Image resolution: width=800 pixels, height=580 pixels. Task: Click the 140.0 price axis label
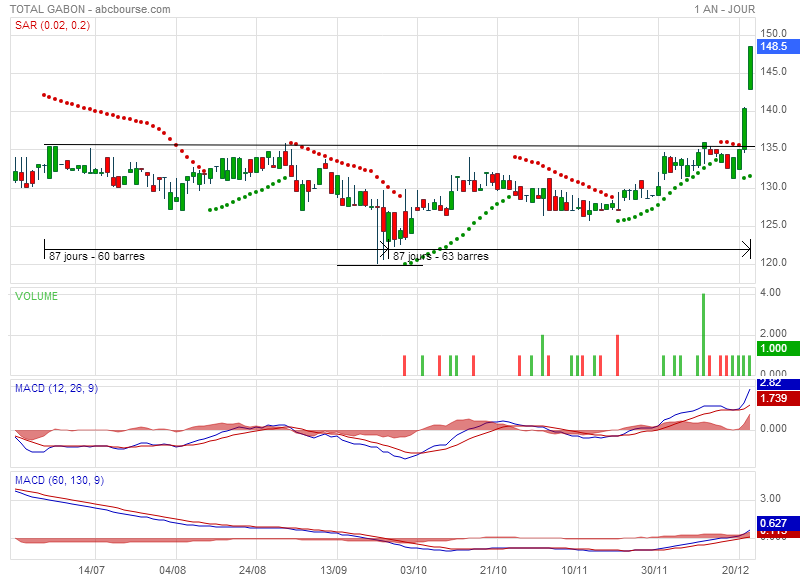click(773, 110)
